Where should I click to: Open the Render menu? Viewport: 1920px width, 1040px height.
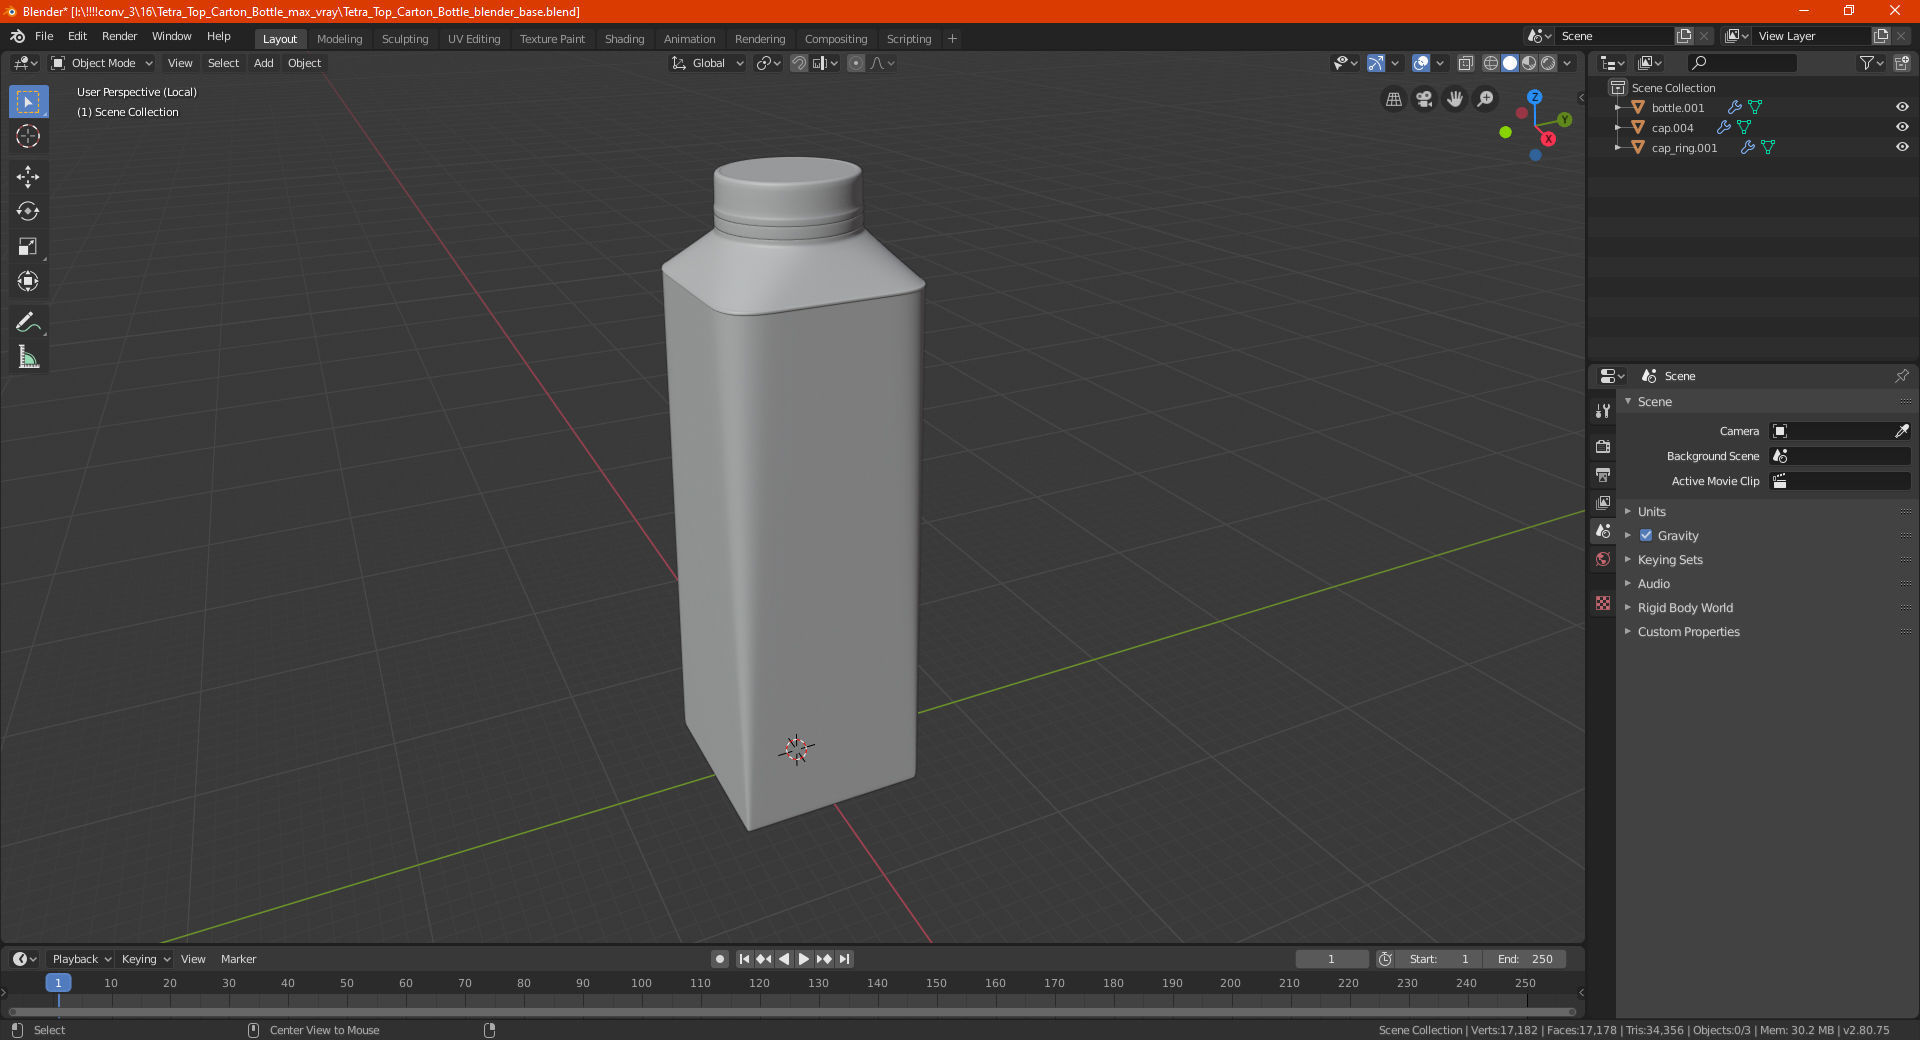(x=119, y=36)
